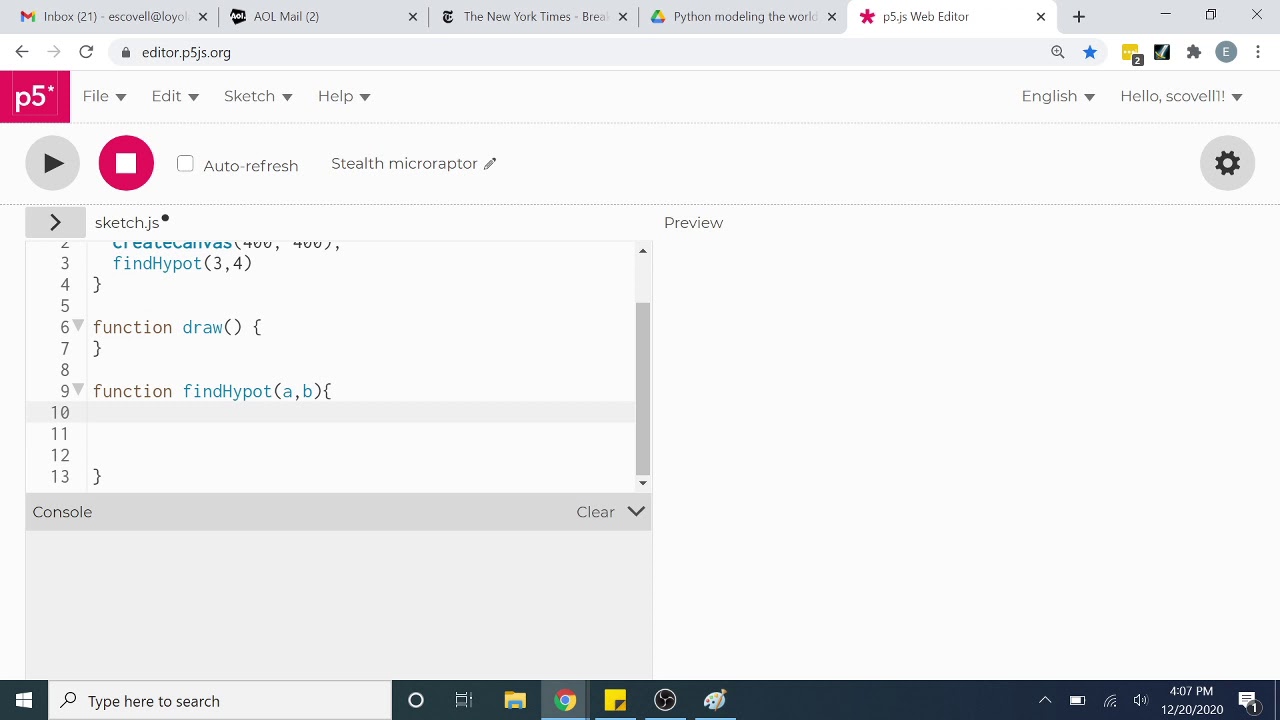Open the Sketch menu
Screen dimensions: 1280x720
click(258, 96)
